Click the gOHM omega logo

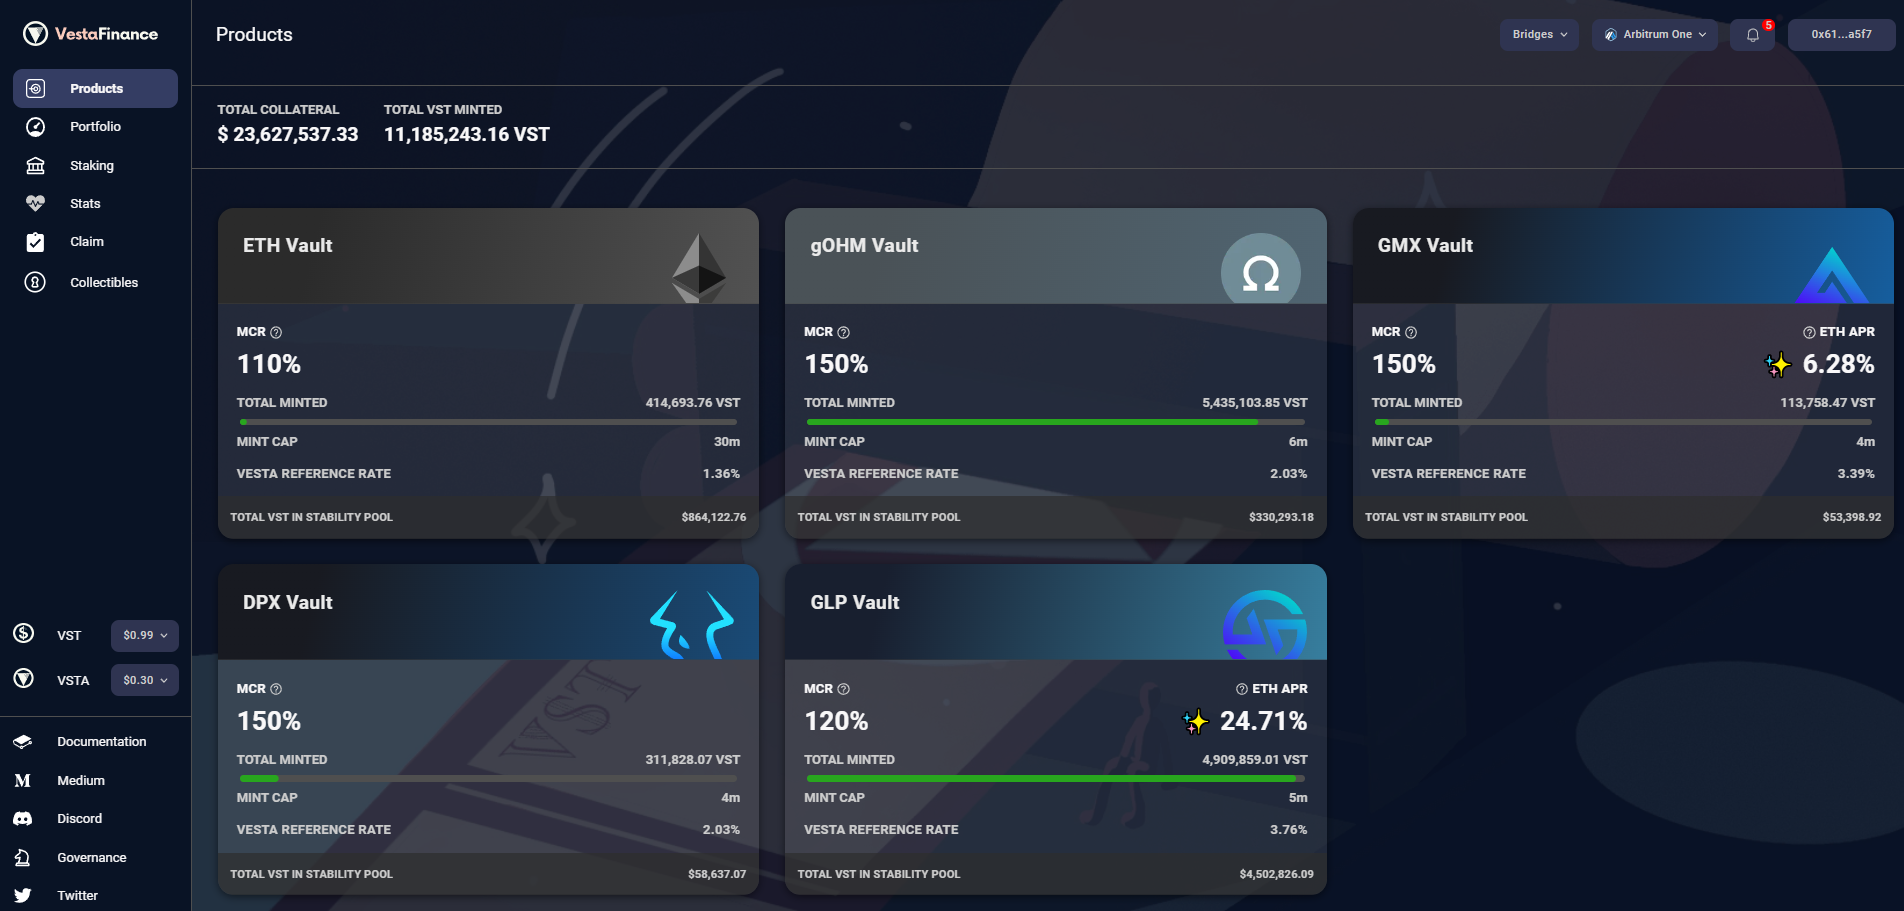point(1261,269)
